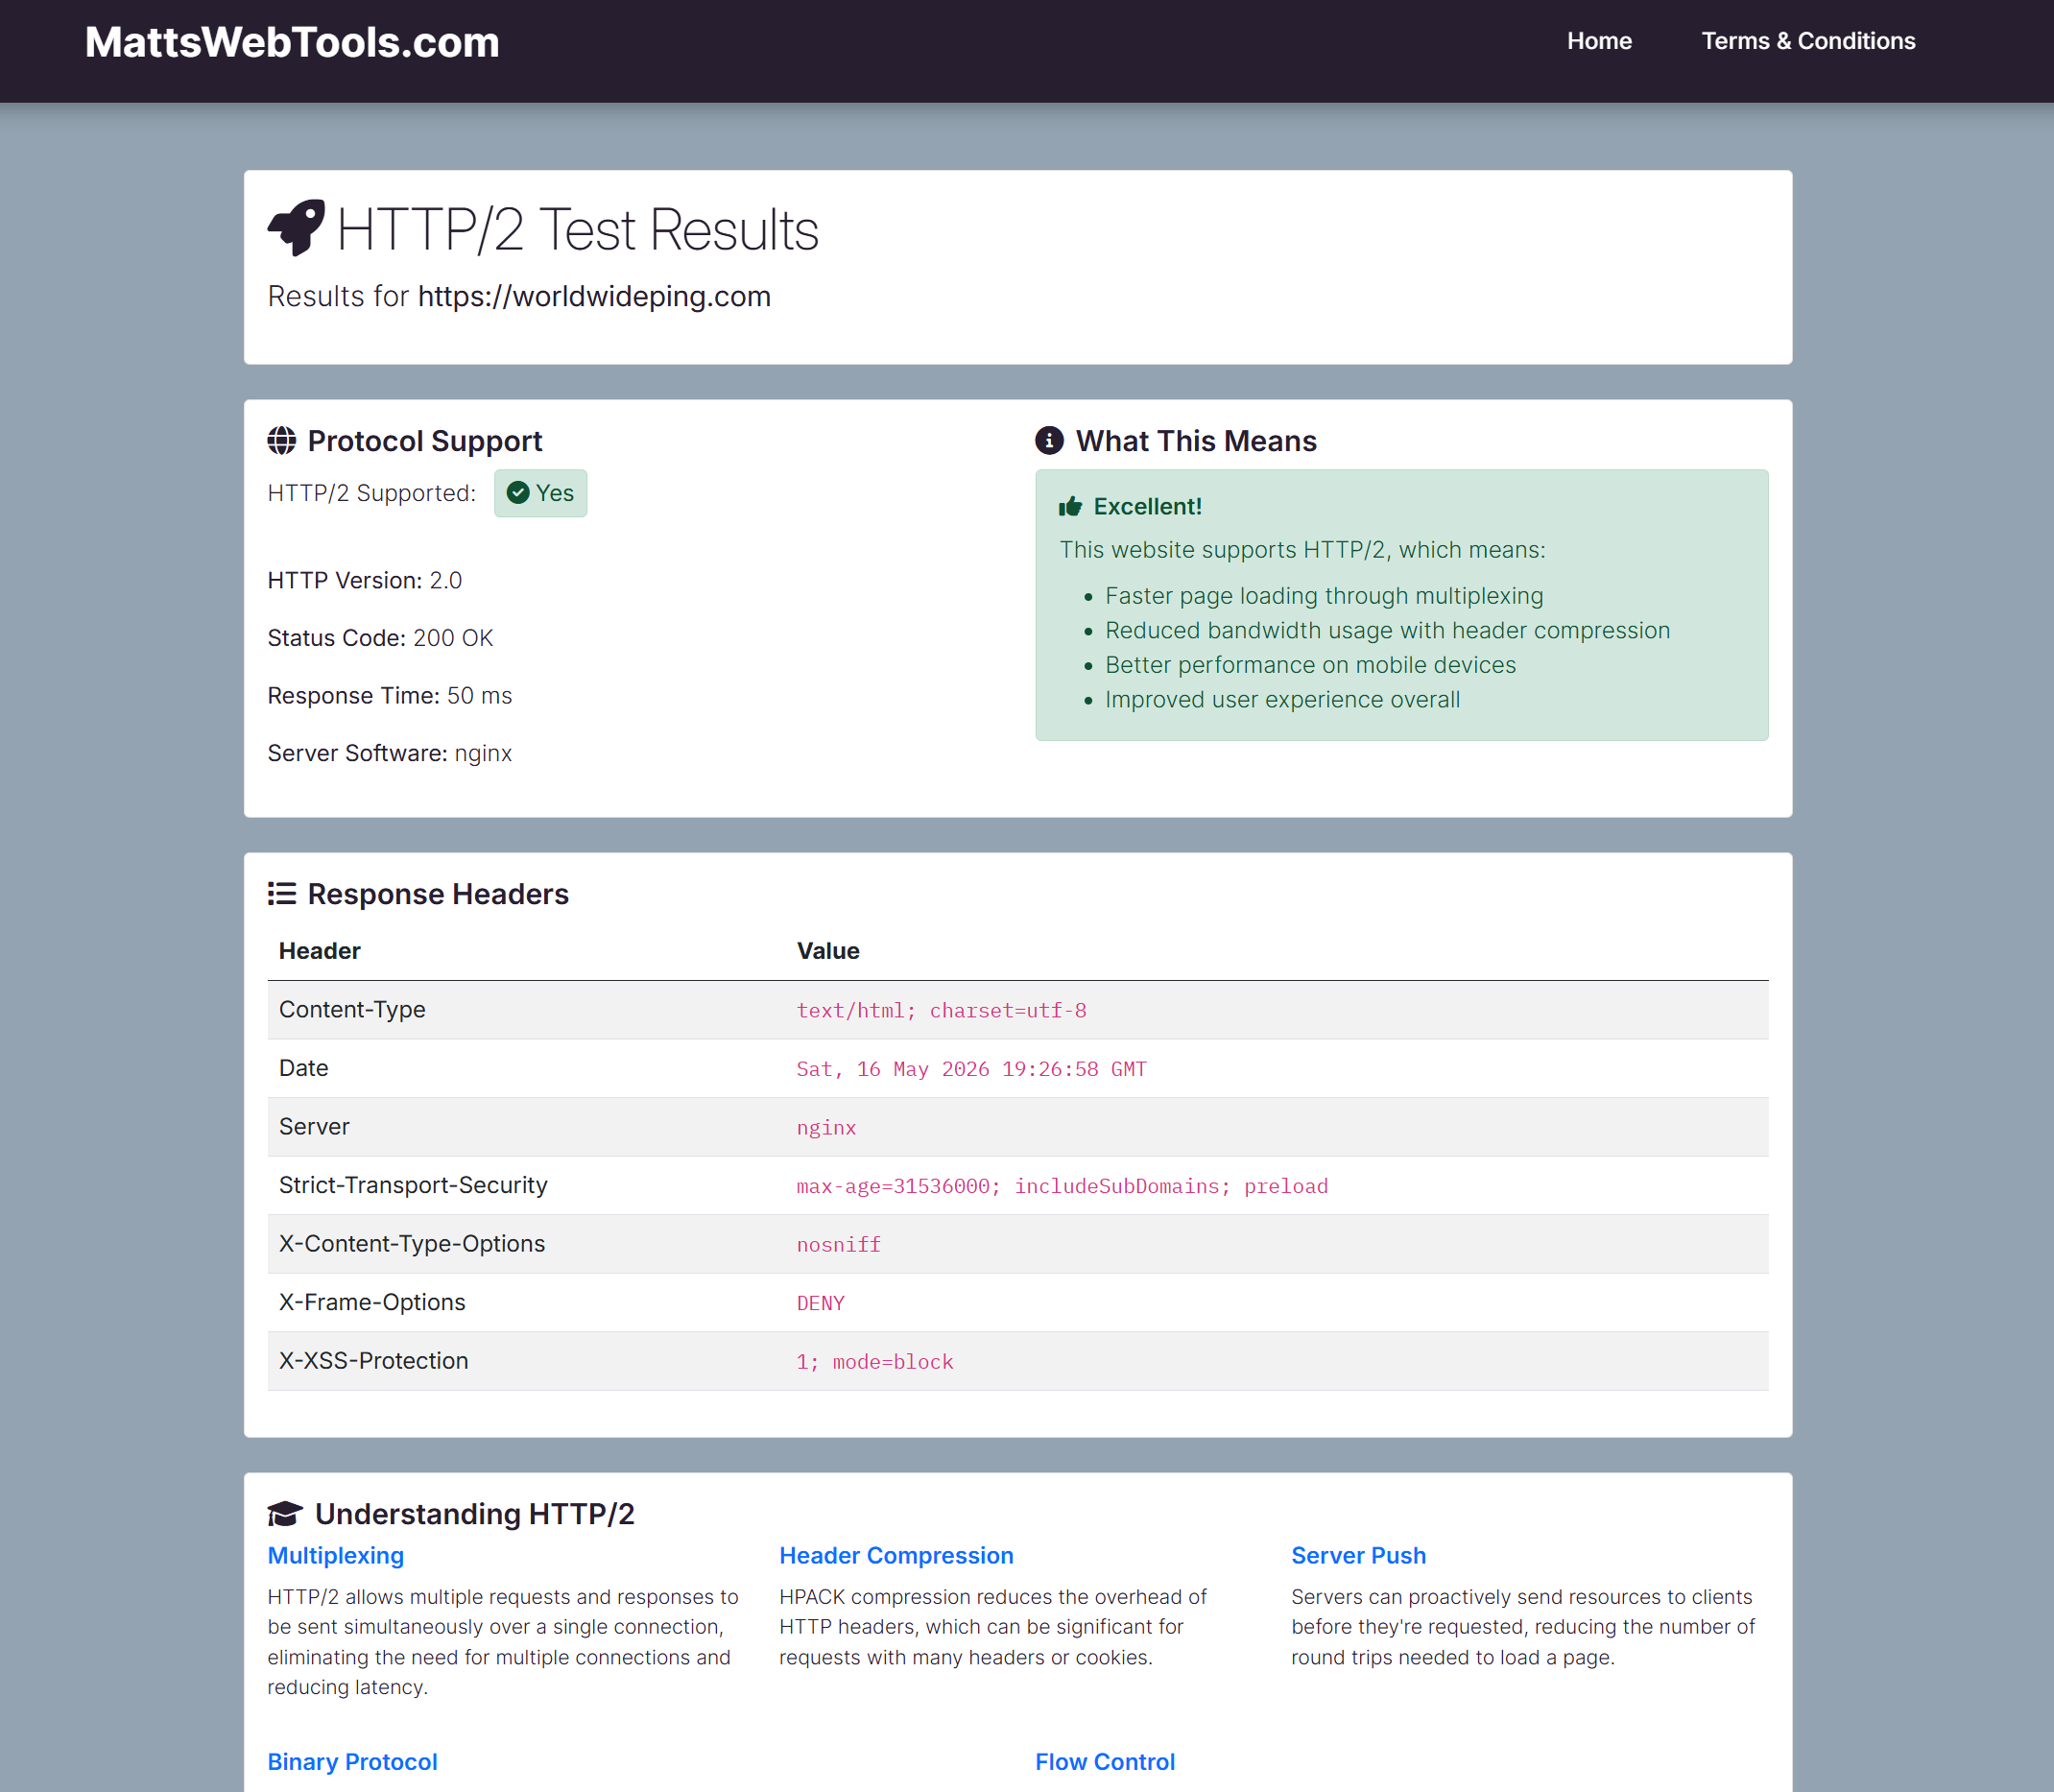The width and height of the screenshot is (2054, 1792).
Task: Click the Yes badge for HTTP/2 Supported
Action: click(540, 493)
